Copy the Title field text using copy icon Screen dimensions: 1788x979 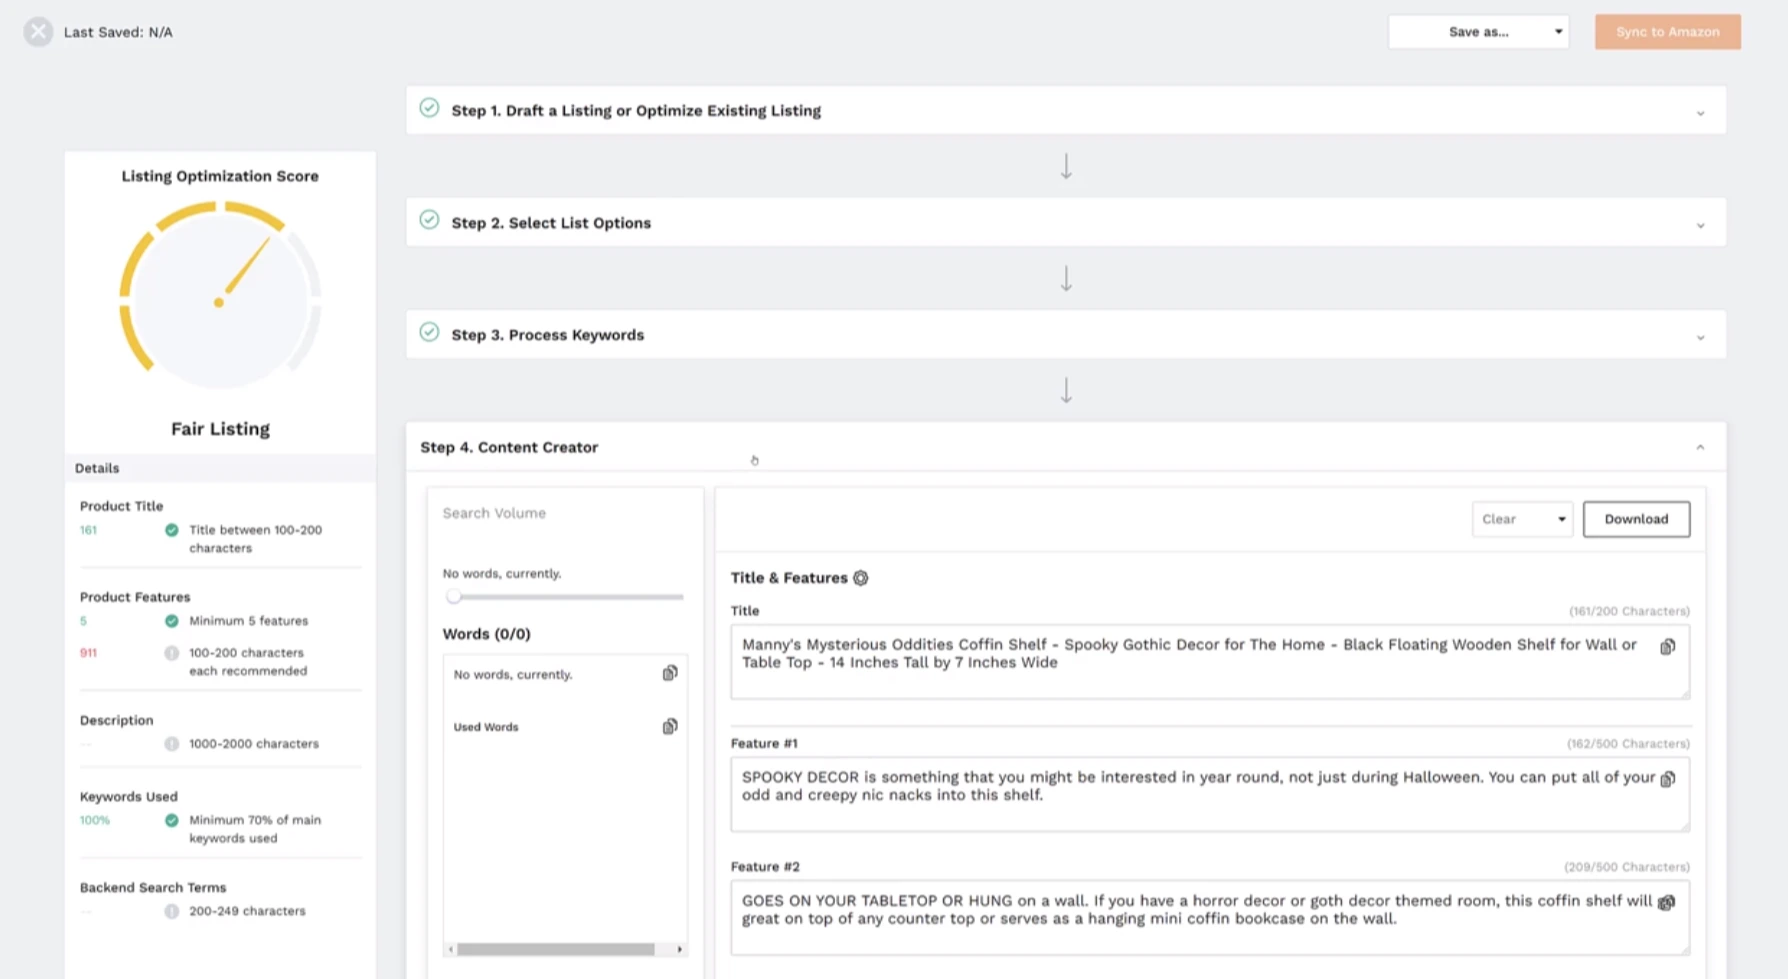coord(1667,647)
